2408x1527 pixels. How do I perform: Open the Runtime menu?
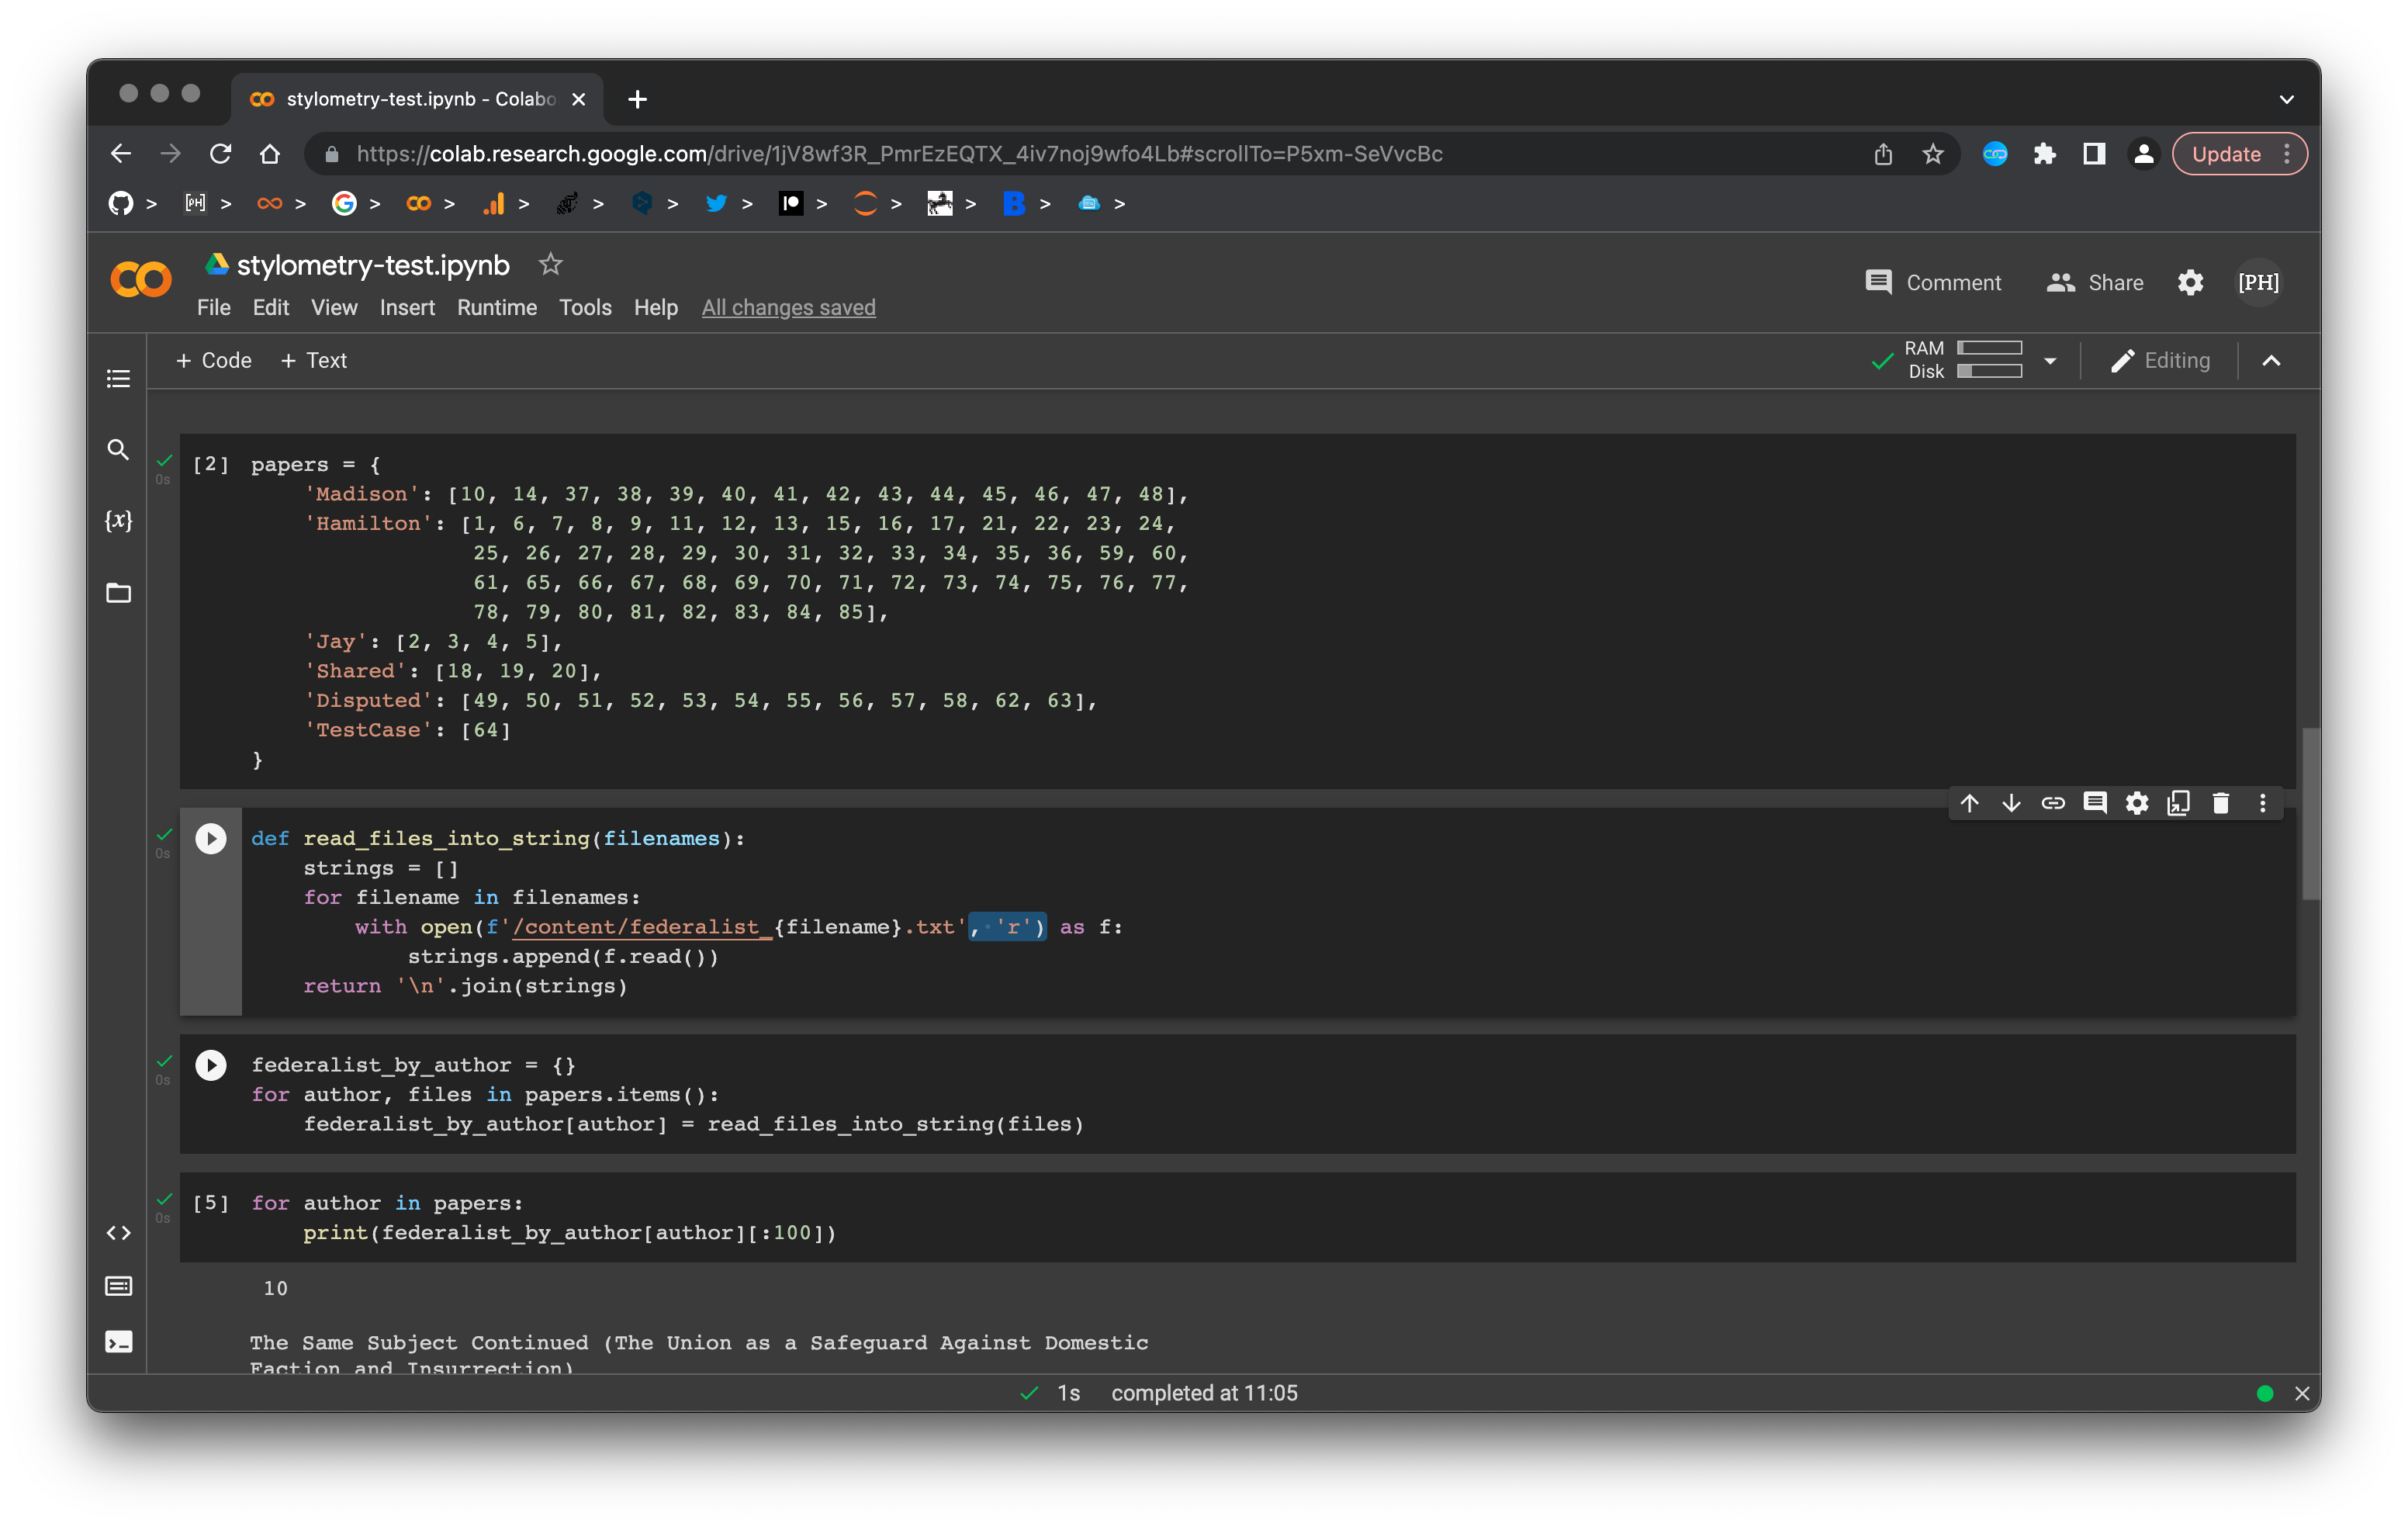(x=497, y=307)
